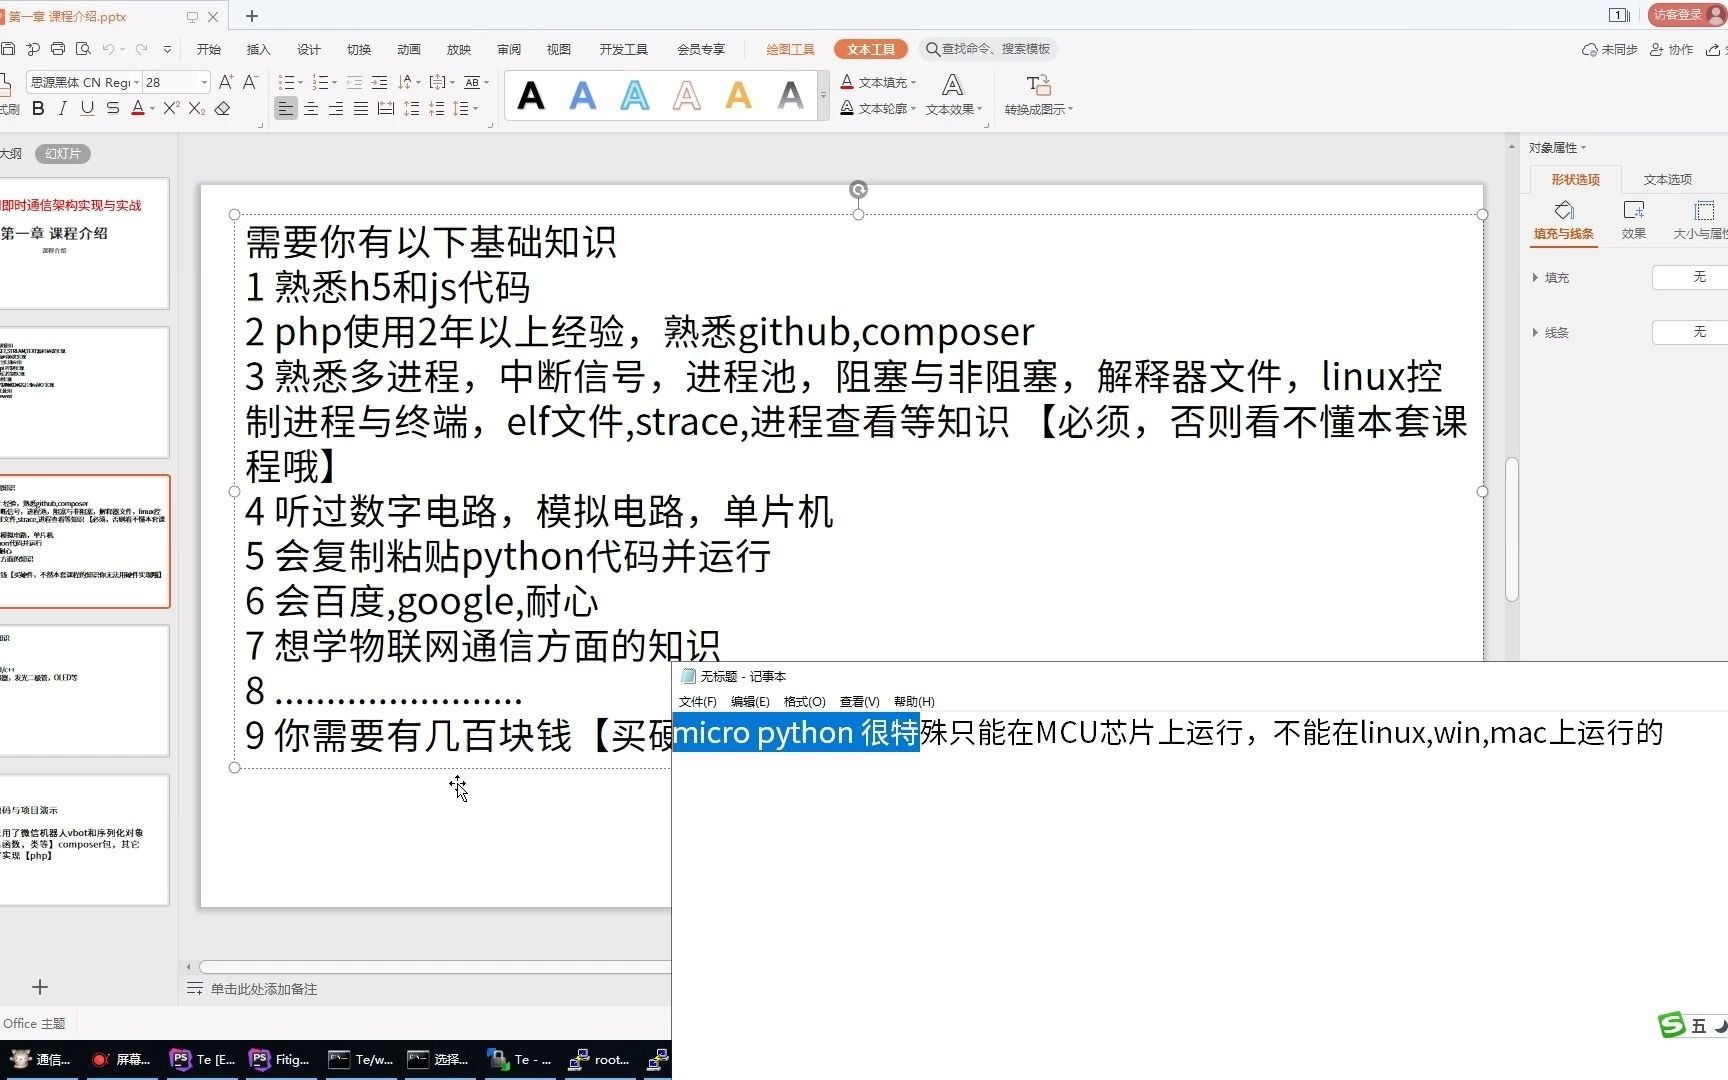This screenshot has width=1728, height=1080.
Task: Click the print icon in quick toolbar
Action: [x=58, y=49]
